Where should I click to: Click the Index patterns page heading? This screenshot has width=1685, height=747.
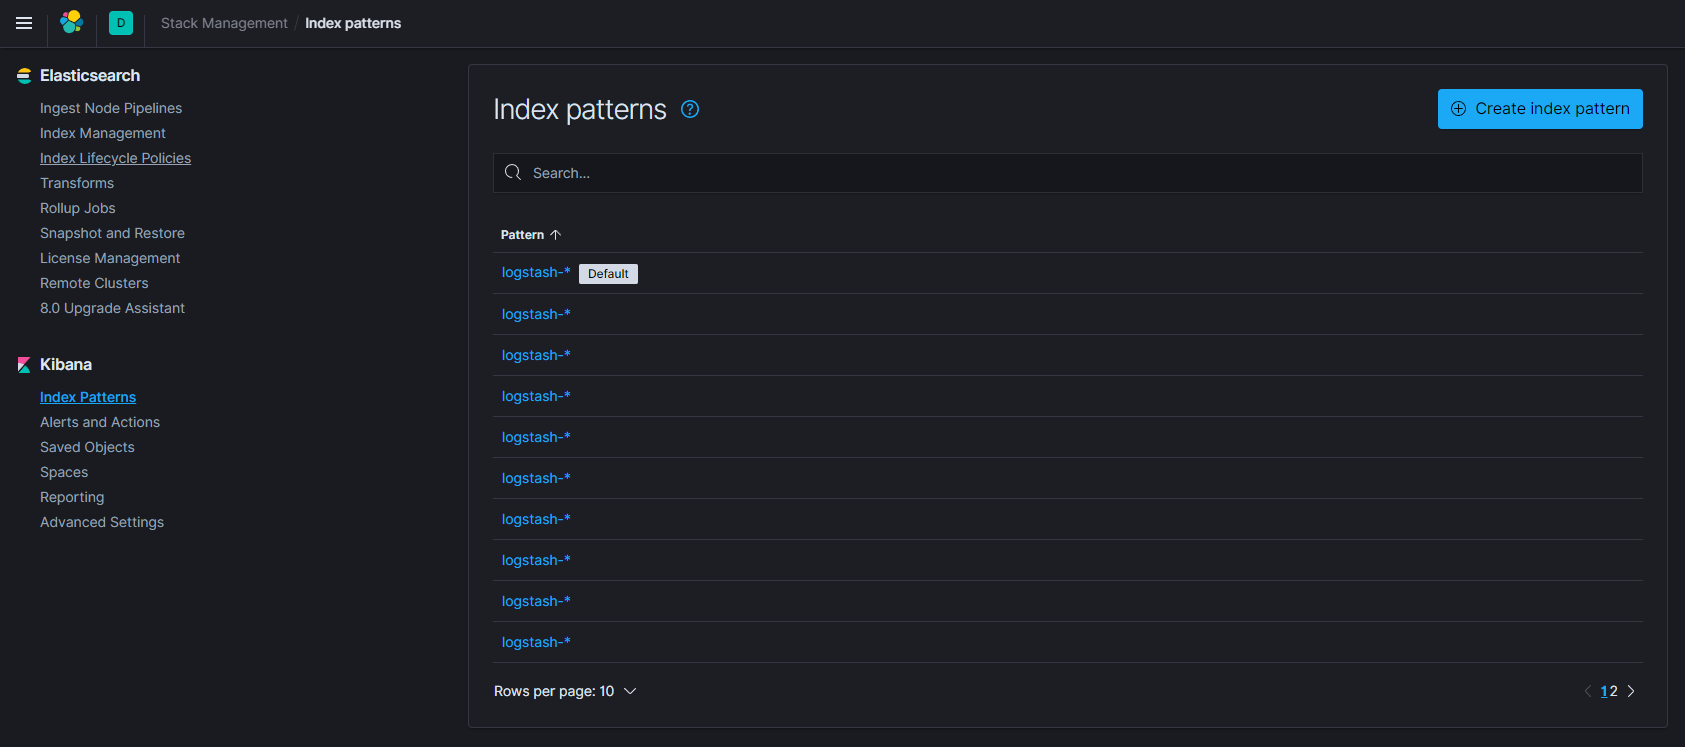click(x=580, y=110)
